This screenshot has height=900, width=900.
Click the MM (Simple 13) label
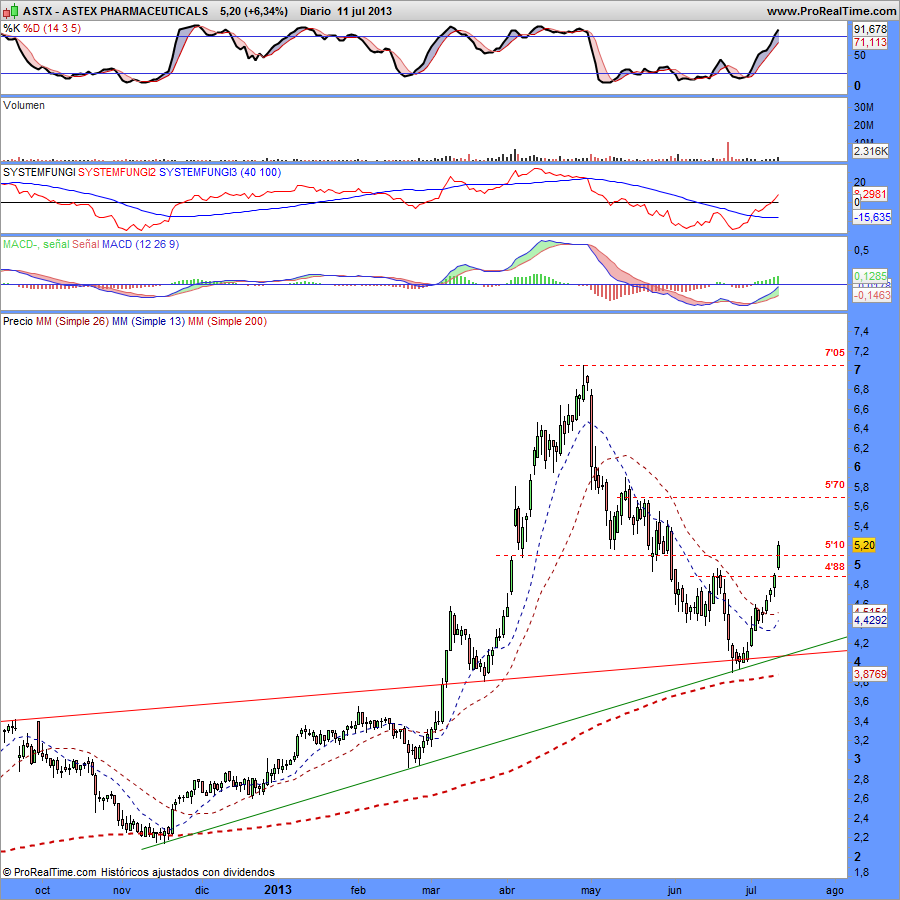coord(148,321)
